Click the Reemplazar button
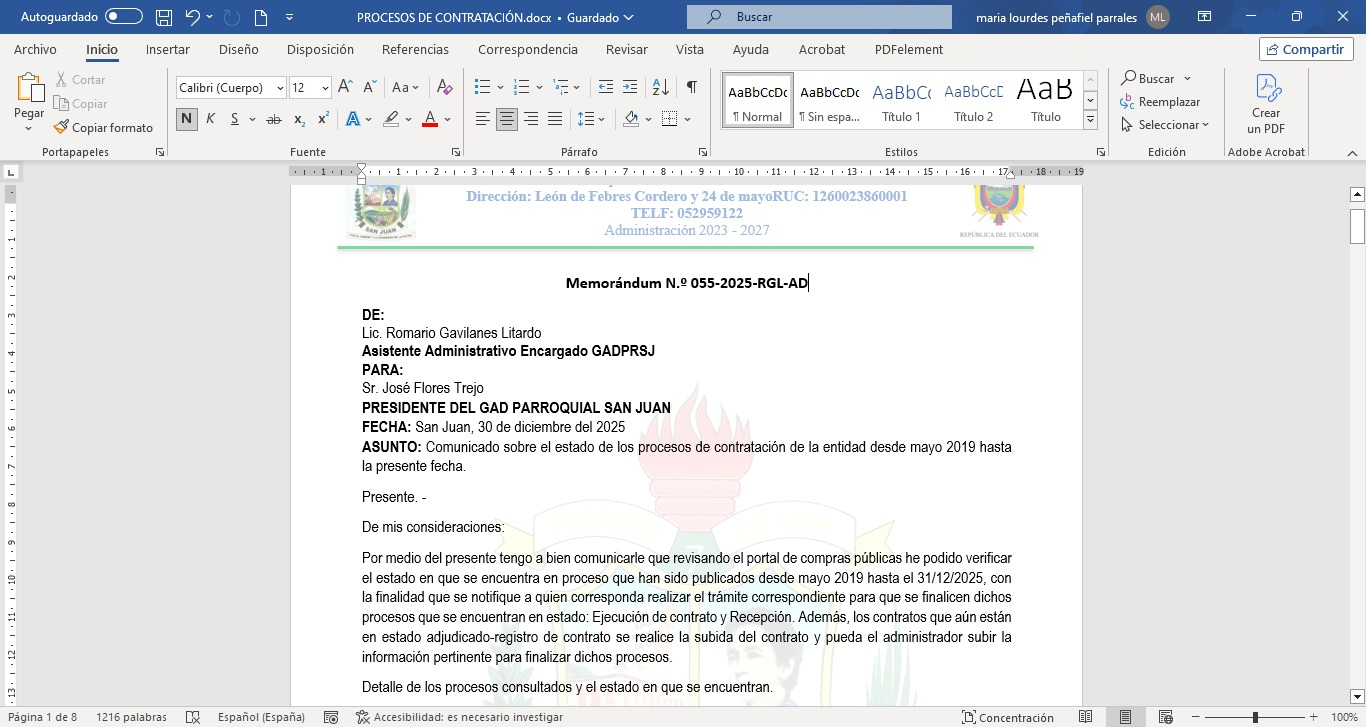Image resolution: width=1366 pixels, height=727 pixels. 1160,102
